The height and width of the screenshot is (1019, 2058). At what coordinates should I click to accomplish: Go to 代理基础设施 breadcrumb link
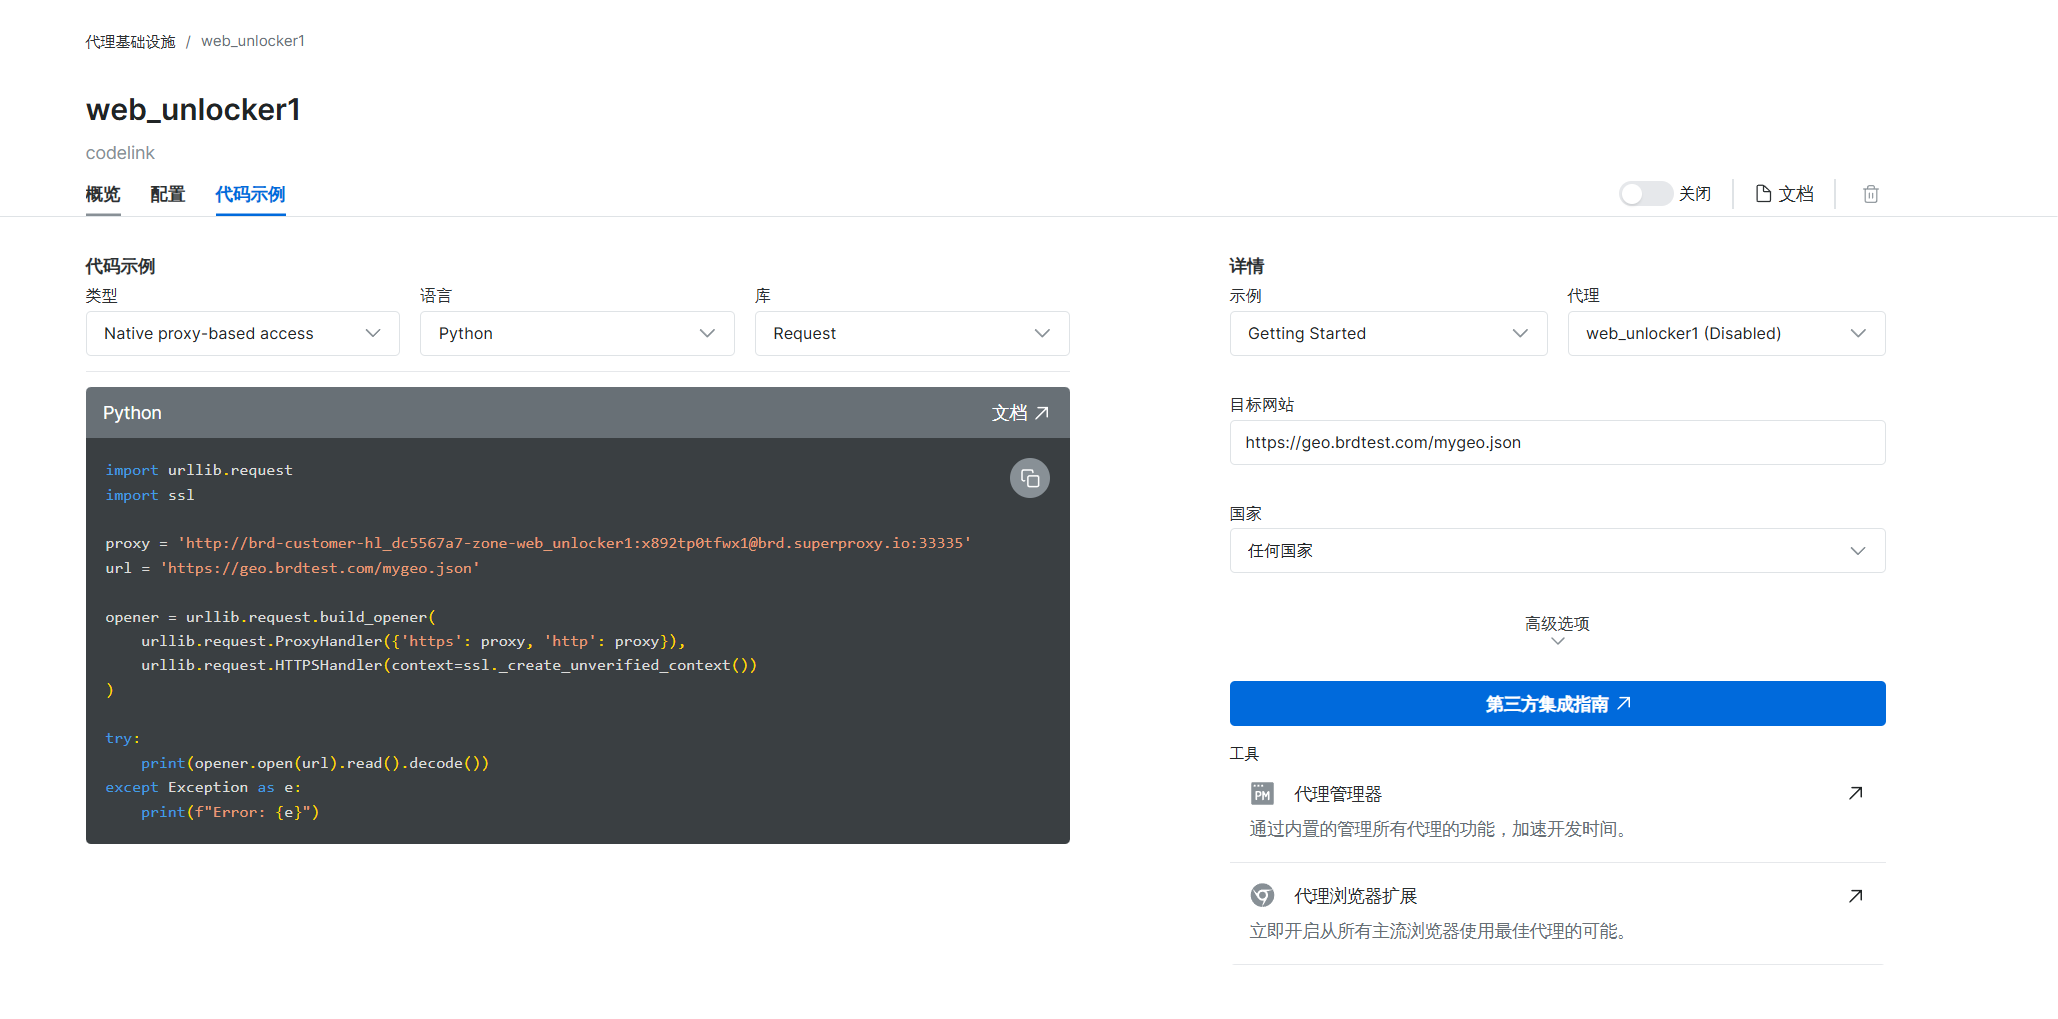coord(130,42)
